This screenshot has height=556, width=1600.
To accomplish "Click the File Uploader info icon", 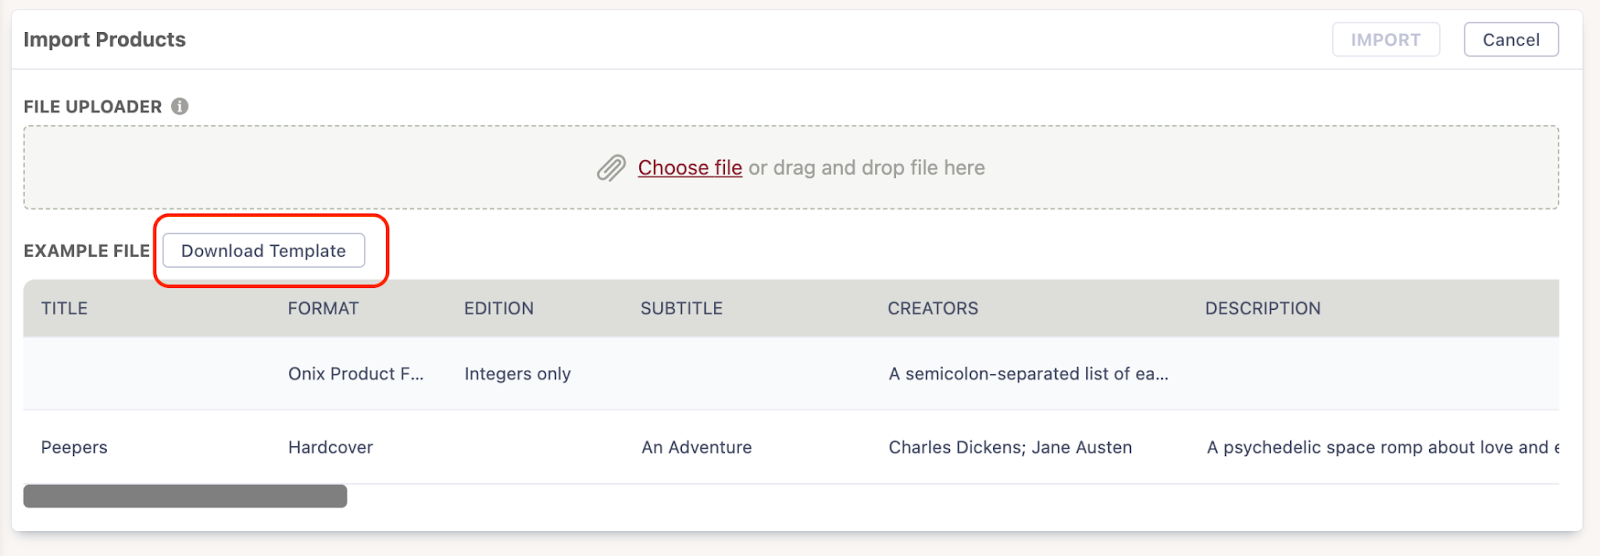I will click(180, 106).
